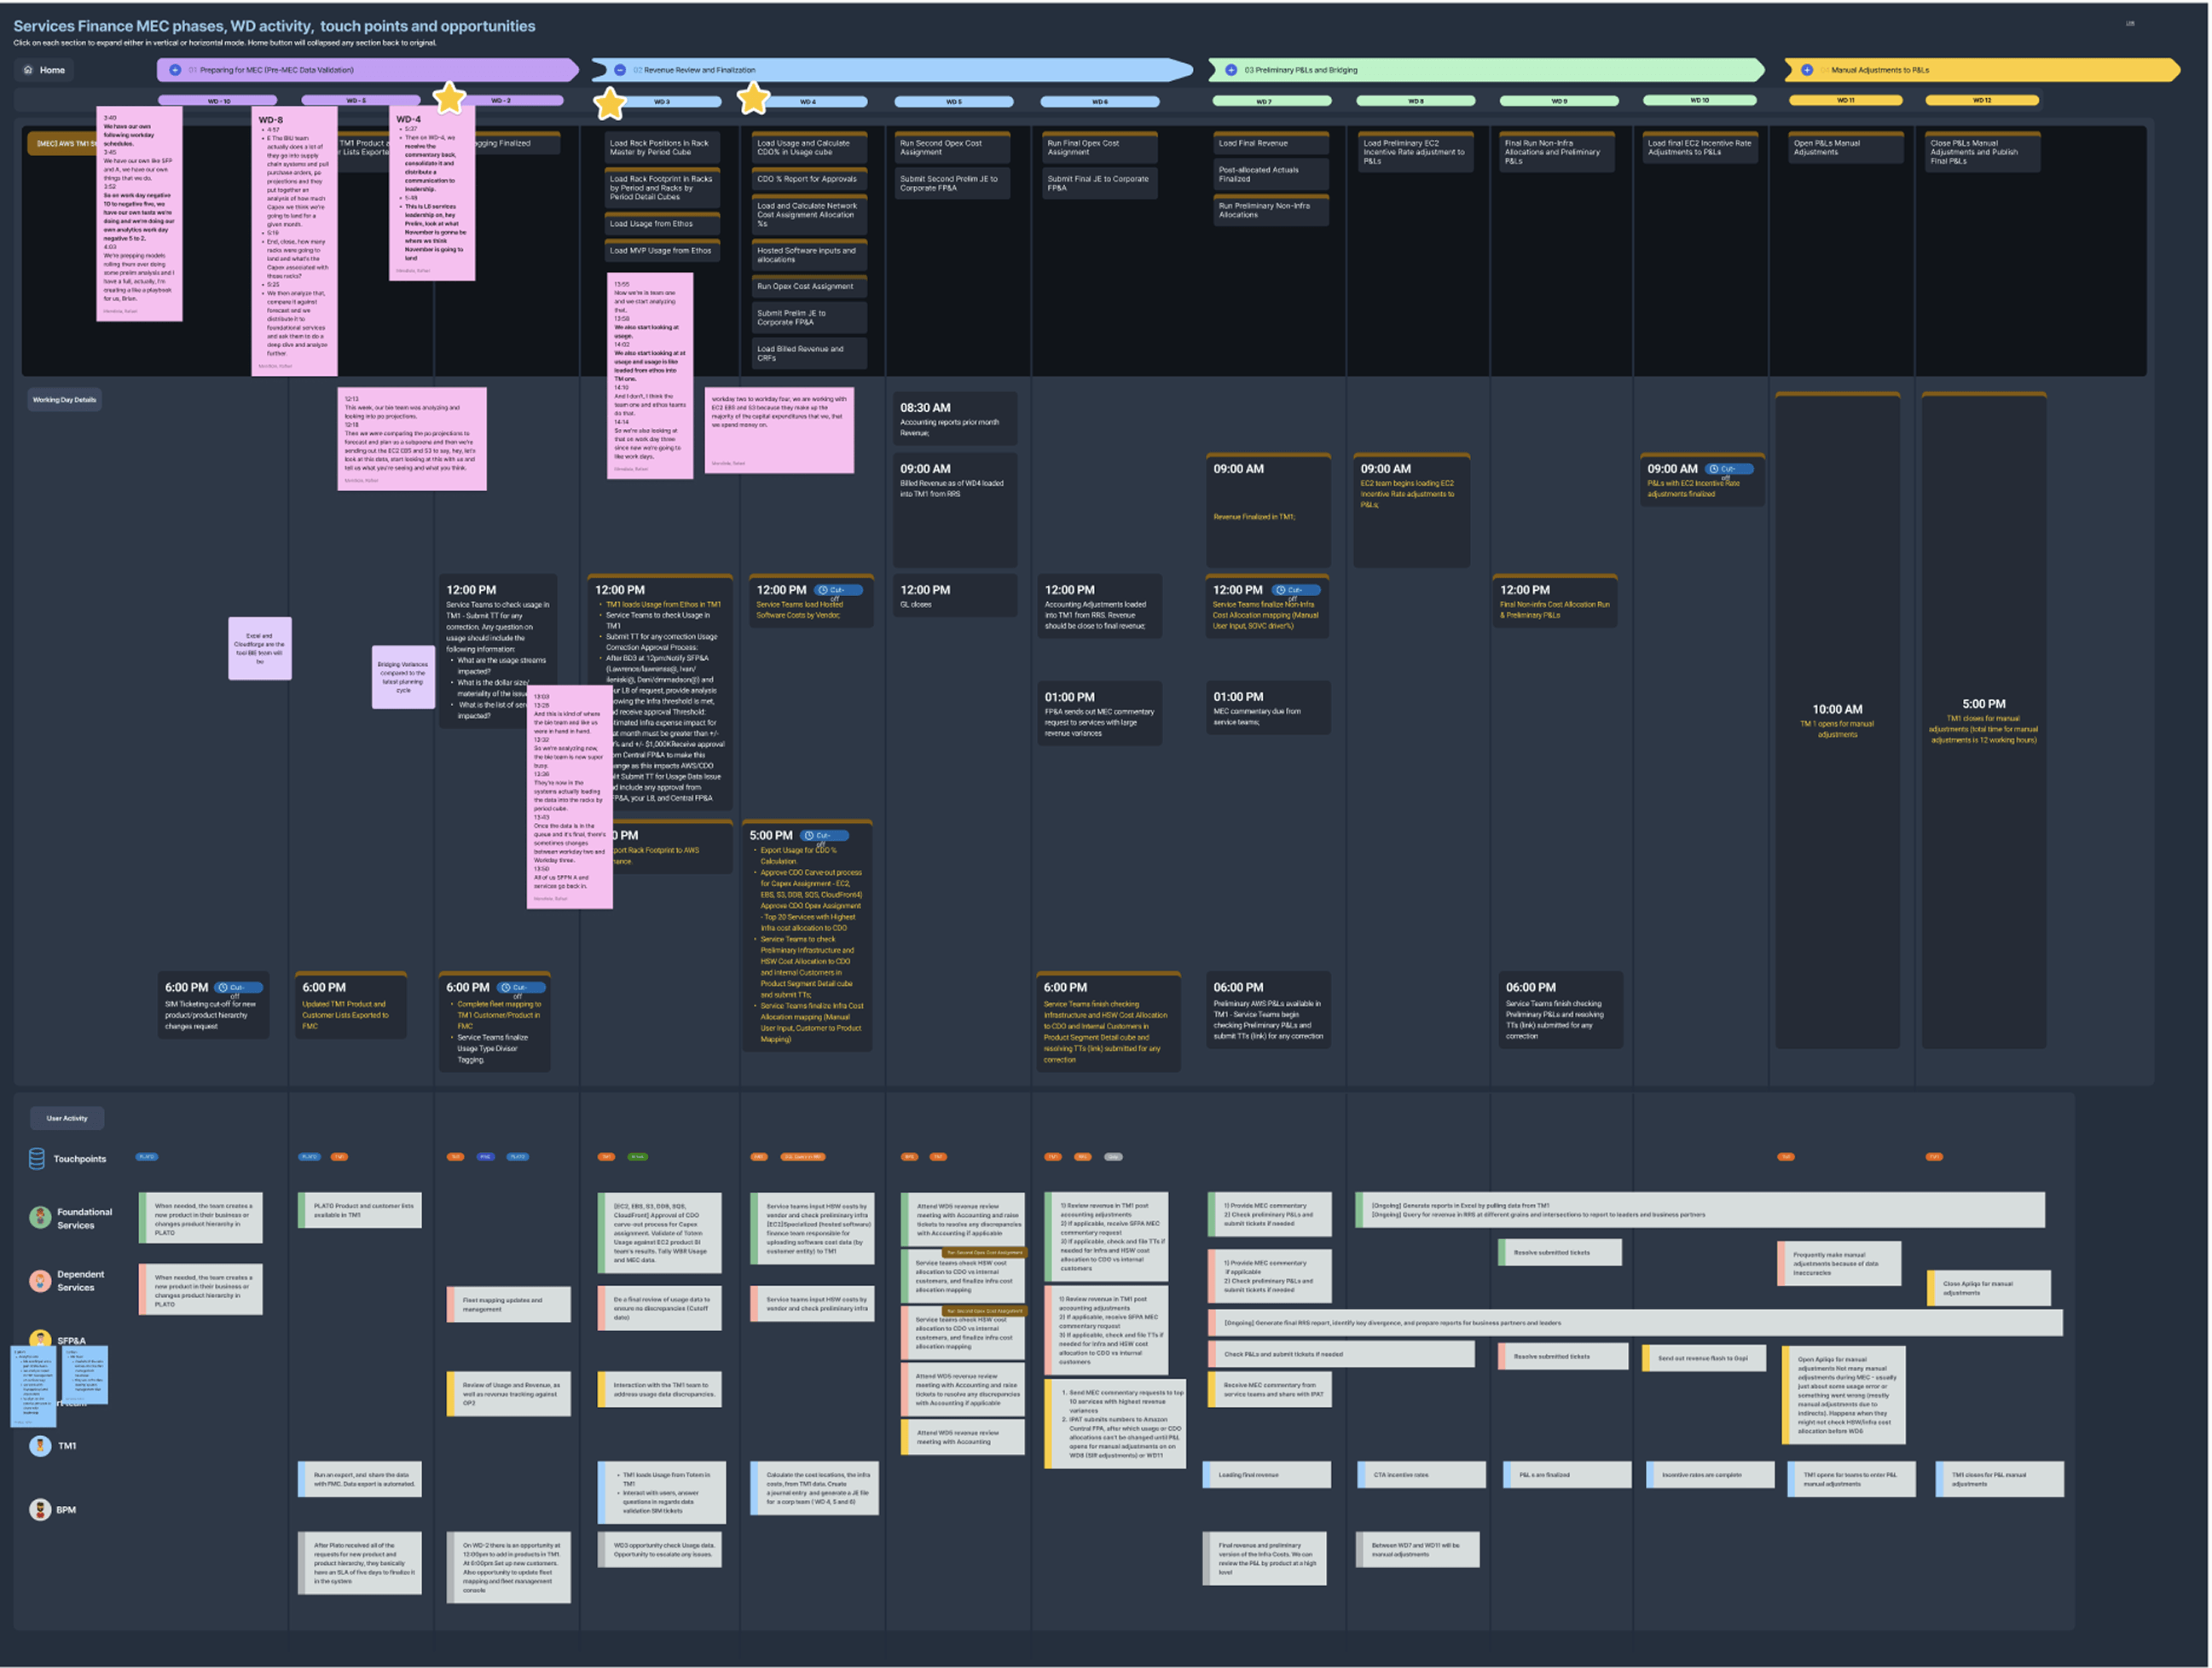The image size is (2212, 1668).
Task: Click the Touchpoints database icon
Action: click(x=37, y=1158)
